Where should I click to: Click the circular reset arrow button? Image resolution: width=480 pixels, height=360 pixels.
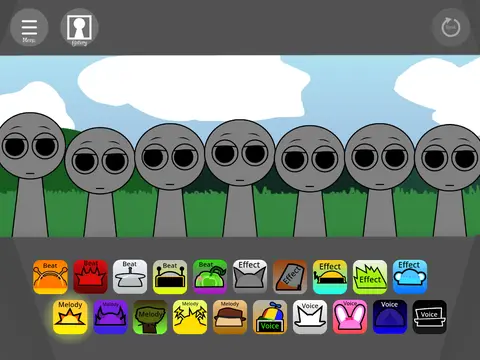[451, 27]
